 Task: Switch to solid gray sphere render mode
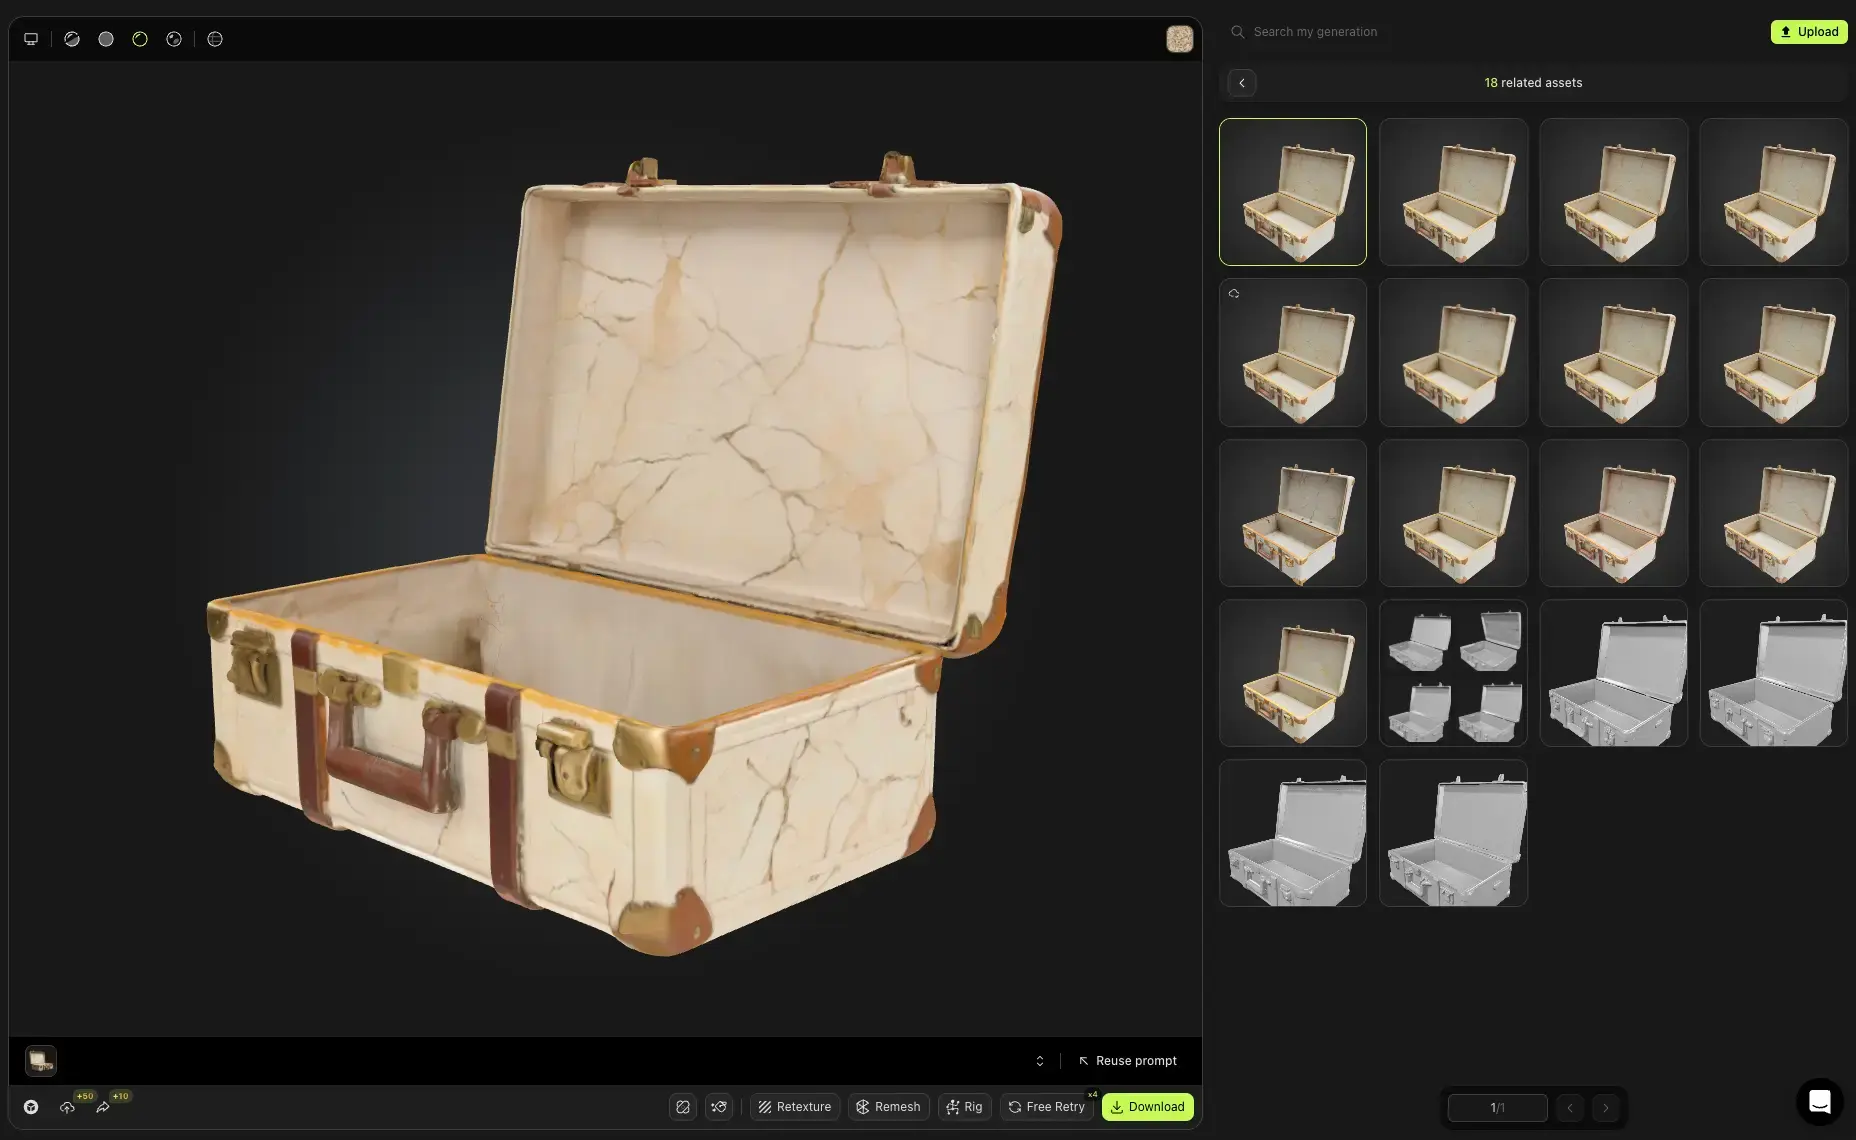point(106,39)
